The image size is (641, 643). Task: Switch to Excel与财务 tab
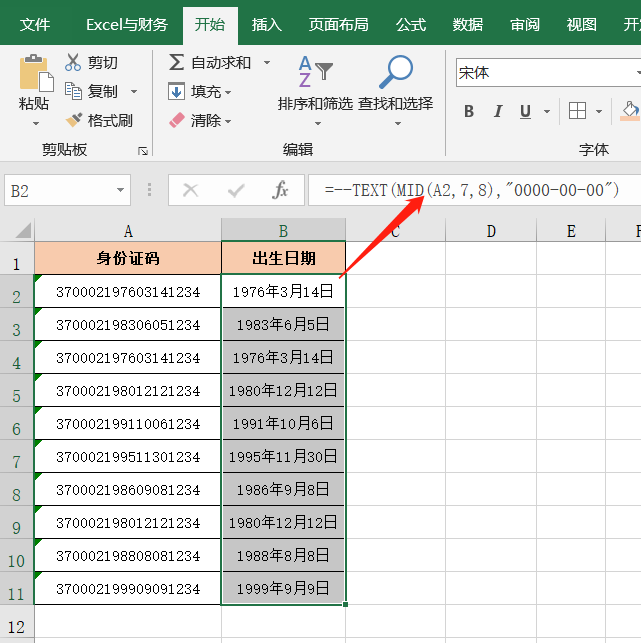[x=127, y=25]
